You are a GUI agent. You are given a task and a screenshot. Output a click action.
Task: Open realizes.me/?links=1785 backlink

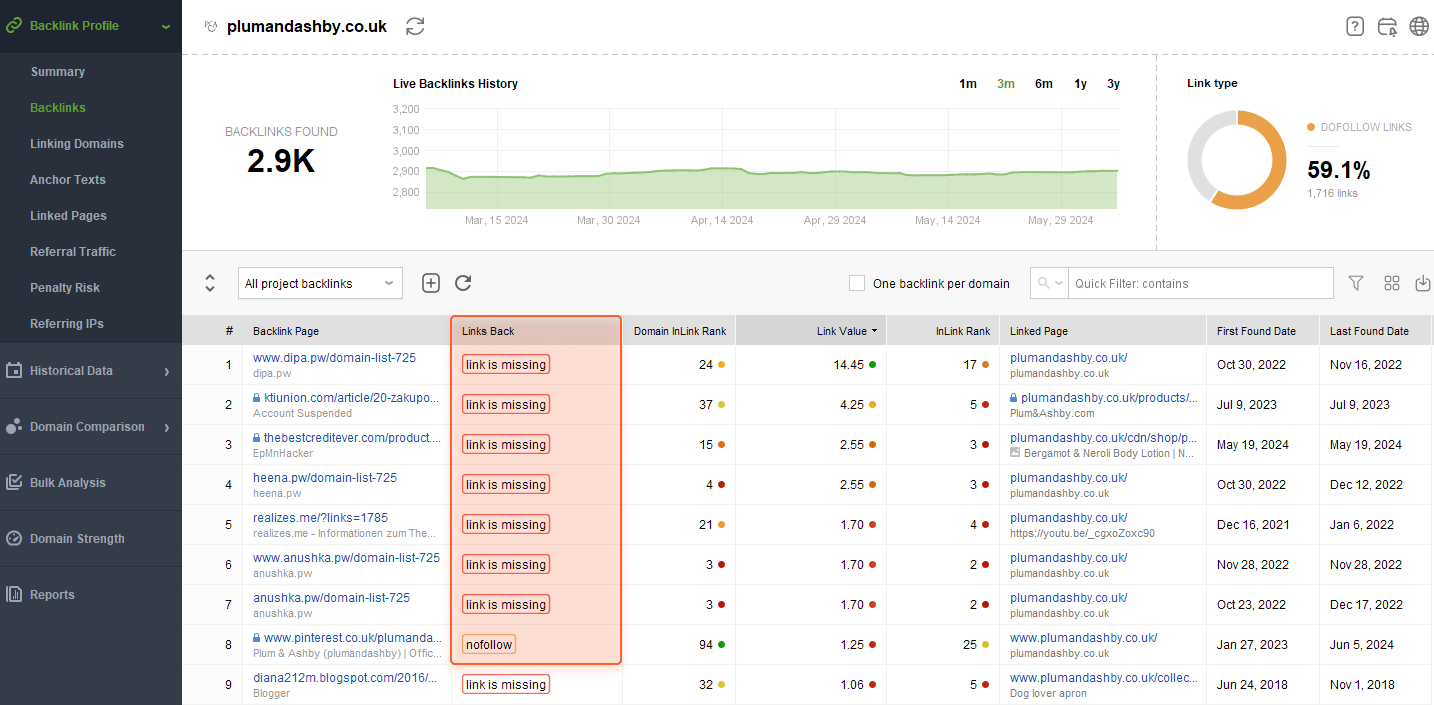[320, 518]
